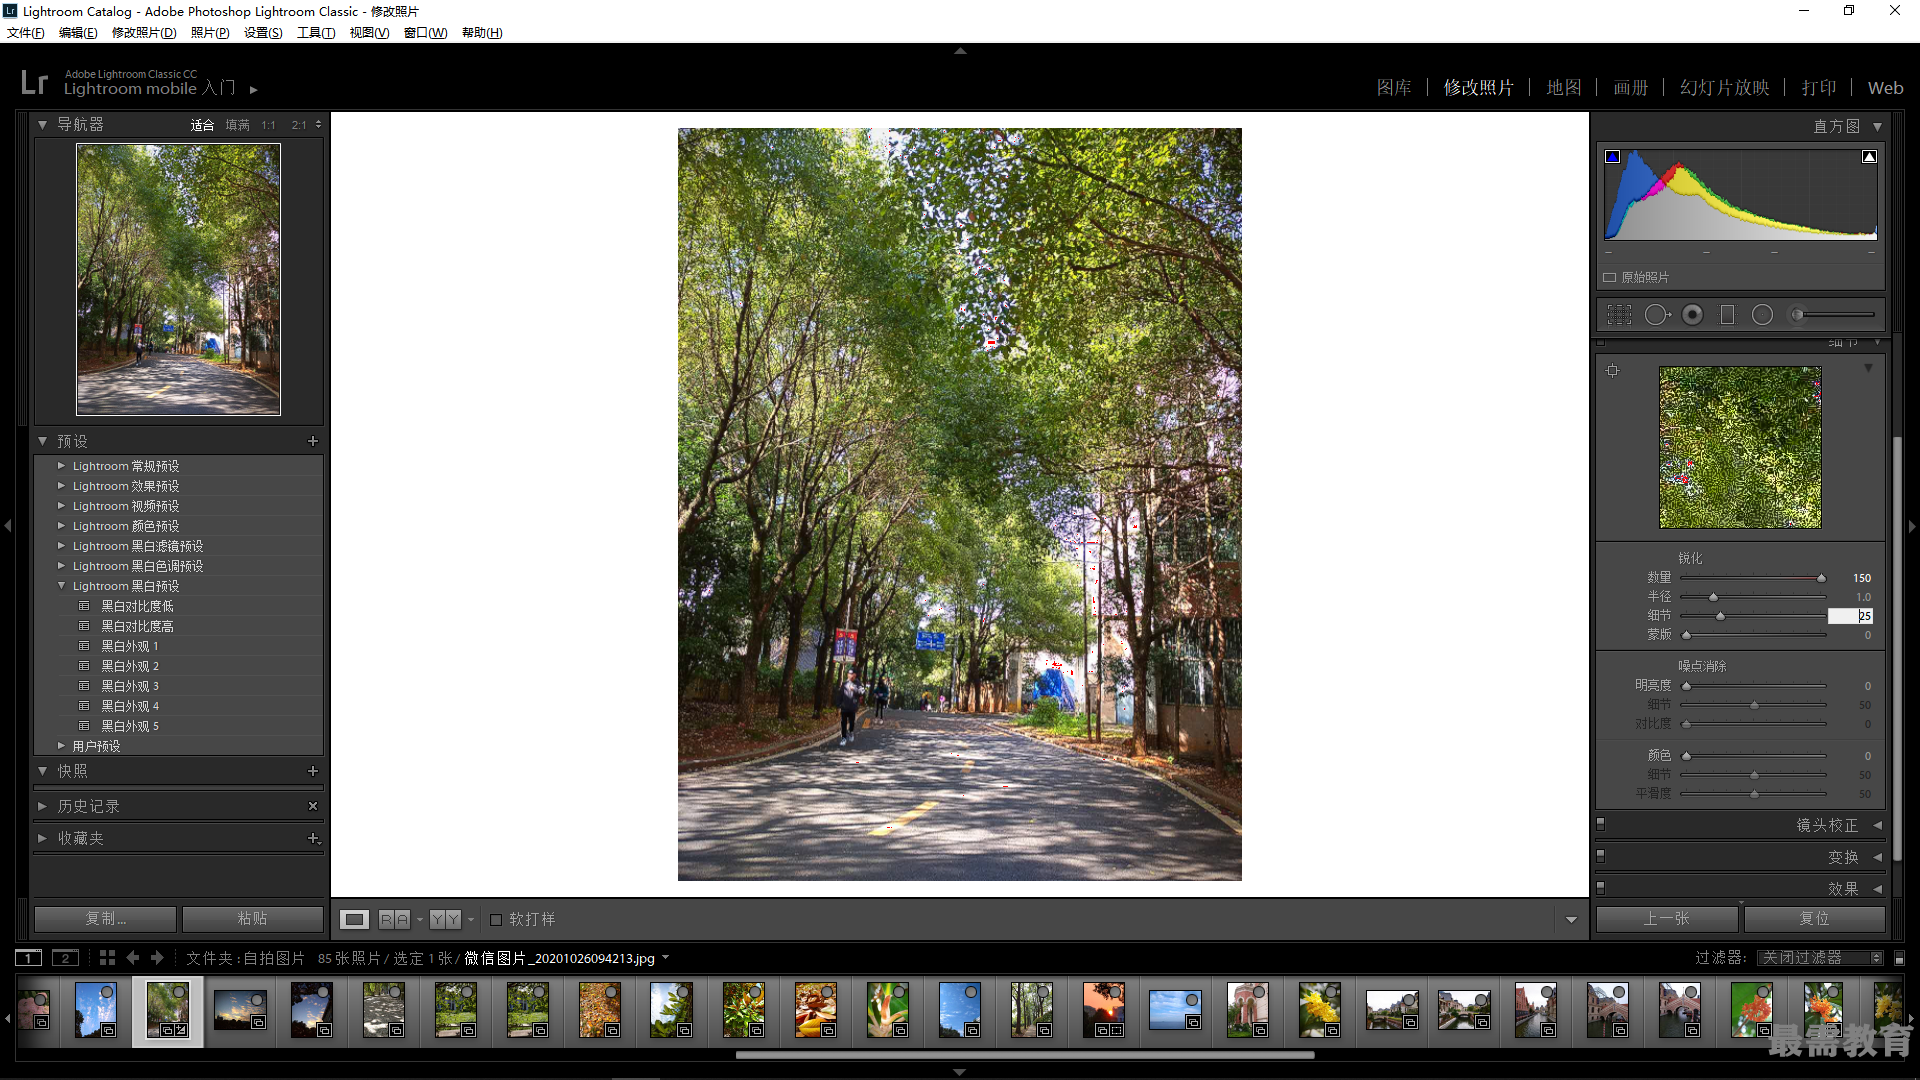Clear history with the X icon

coord(313,806)
